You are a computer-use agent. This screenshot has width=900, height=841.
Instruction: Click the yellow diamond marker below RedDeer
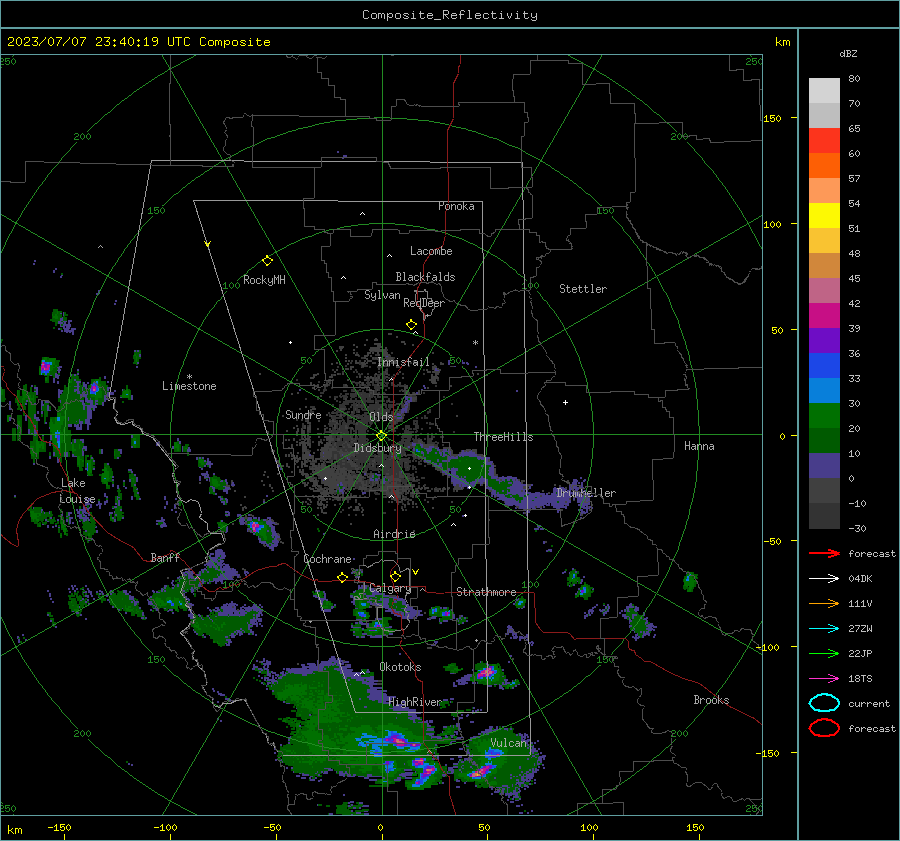pyautogui.click(x=411, y=325)
